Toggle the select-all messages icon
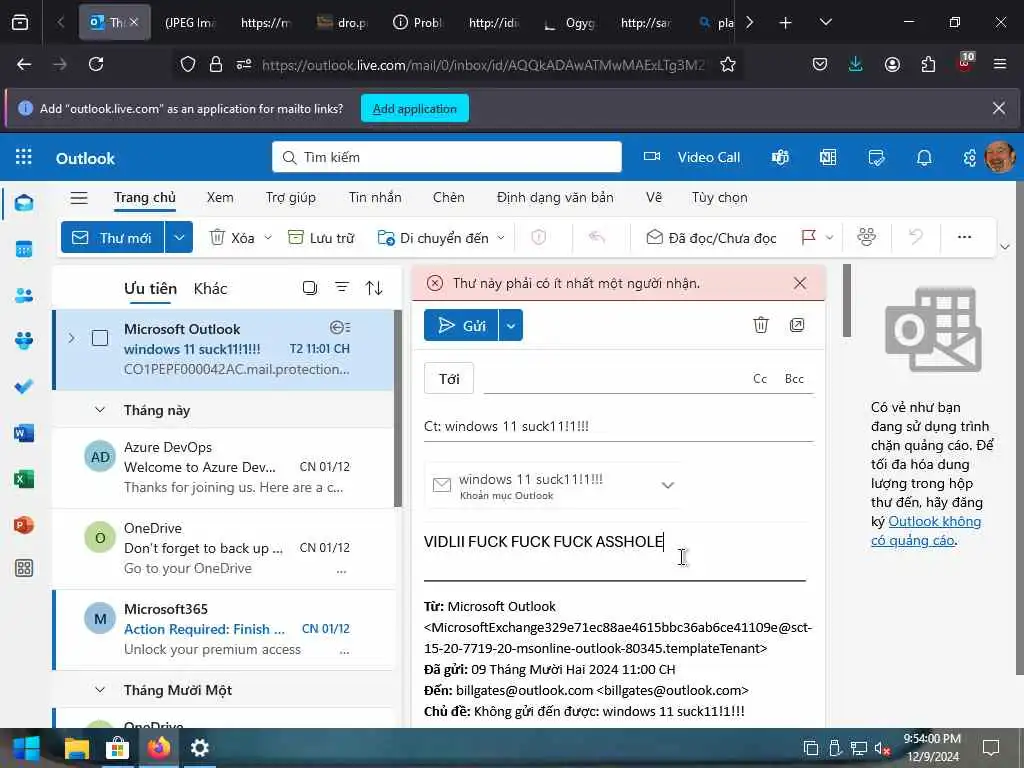This screenshot has width=1024, height=768. [310, 288]
